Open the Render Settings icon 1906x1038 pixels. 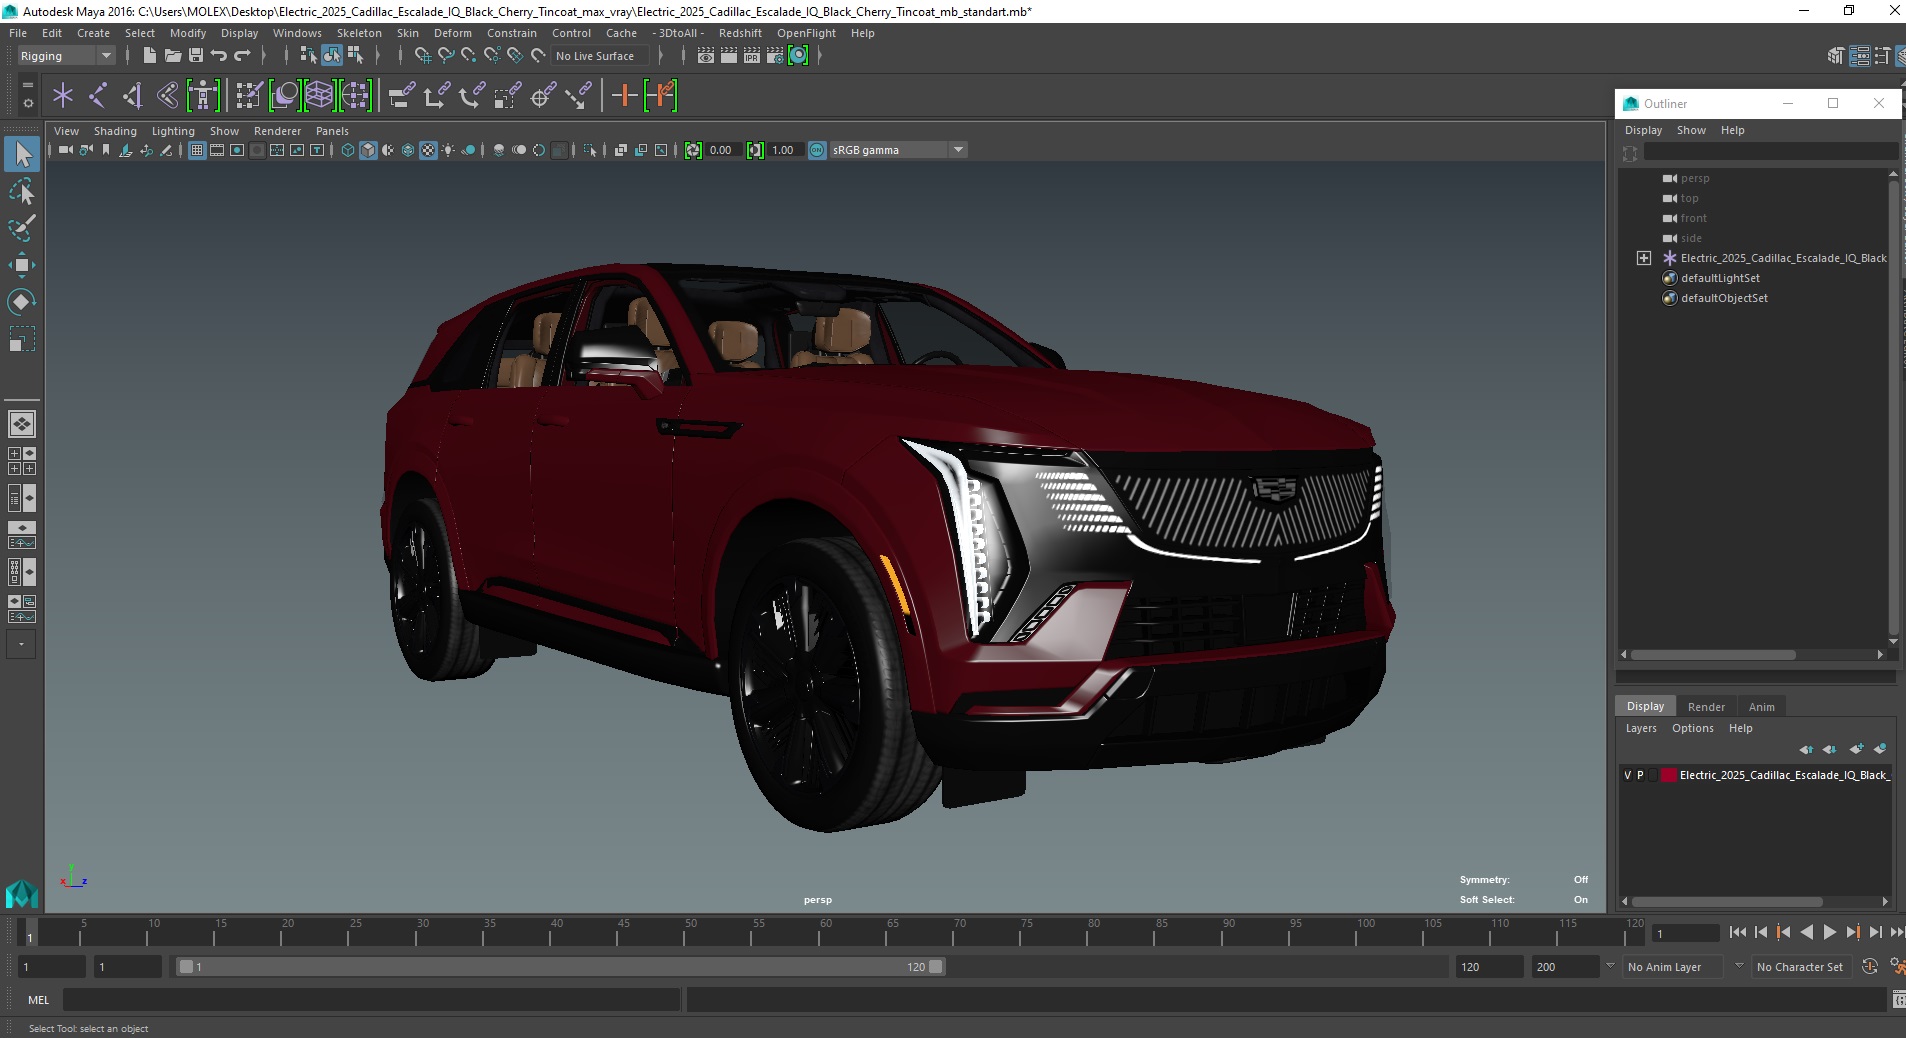click(x=775, y=56)
